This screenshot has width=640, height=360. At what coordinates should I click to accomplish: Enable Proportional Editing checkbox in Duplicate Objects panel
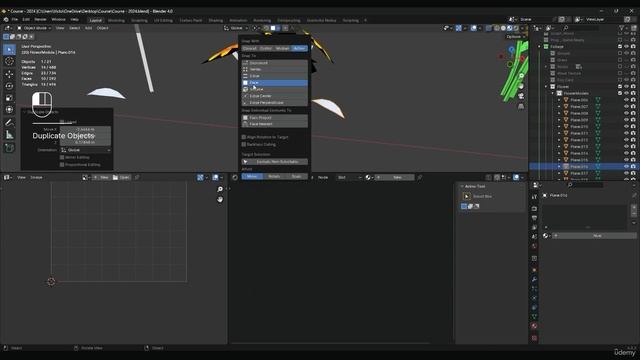[62, 164]
